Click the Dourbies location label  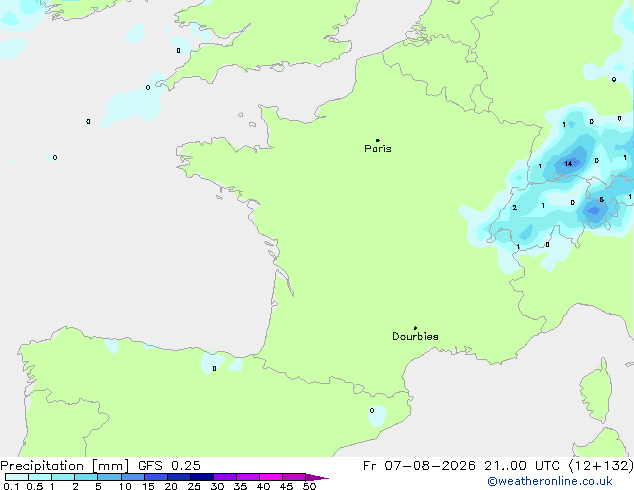point(415,336)
